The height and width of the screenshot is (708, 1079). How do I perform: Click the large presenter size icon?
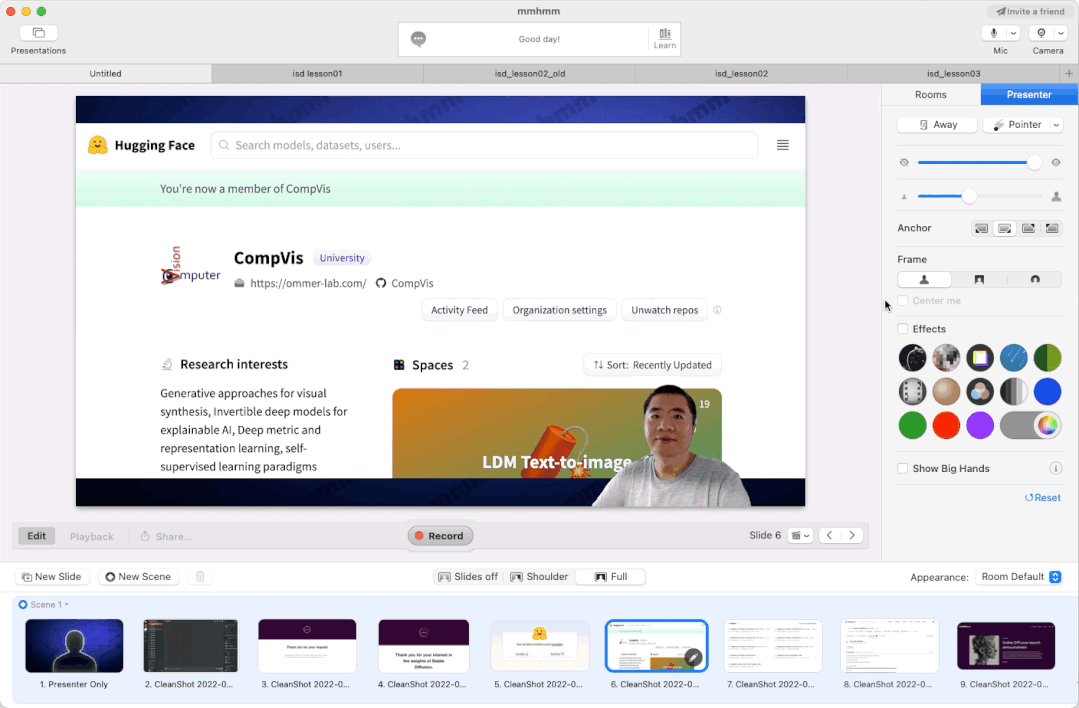1056,197
